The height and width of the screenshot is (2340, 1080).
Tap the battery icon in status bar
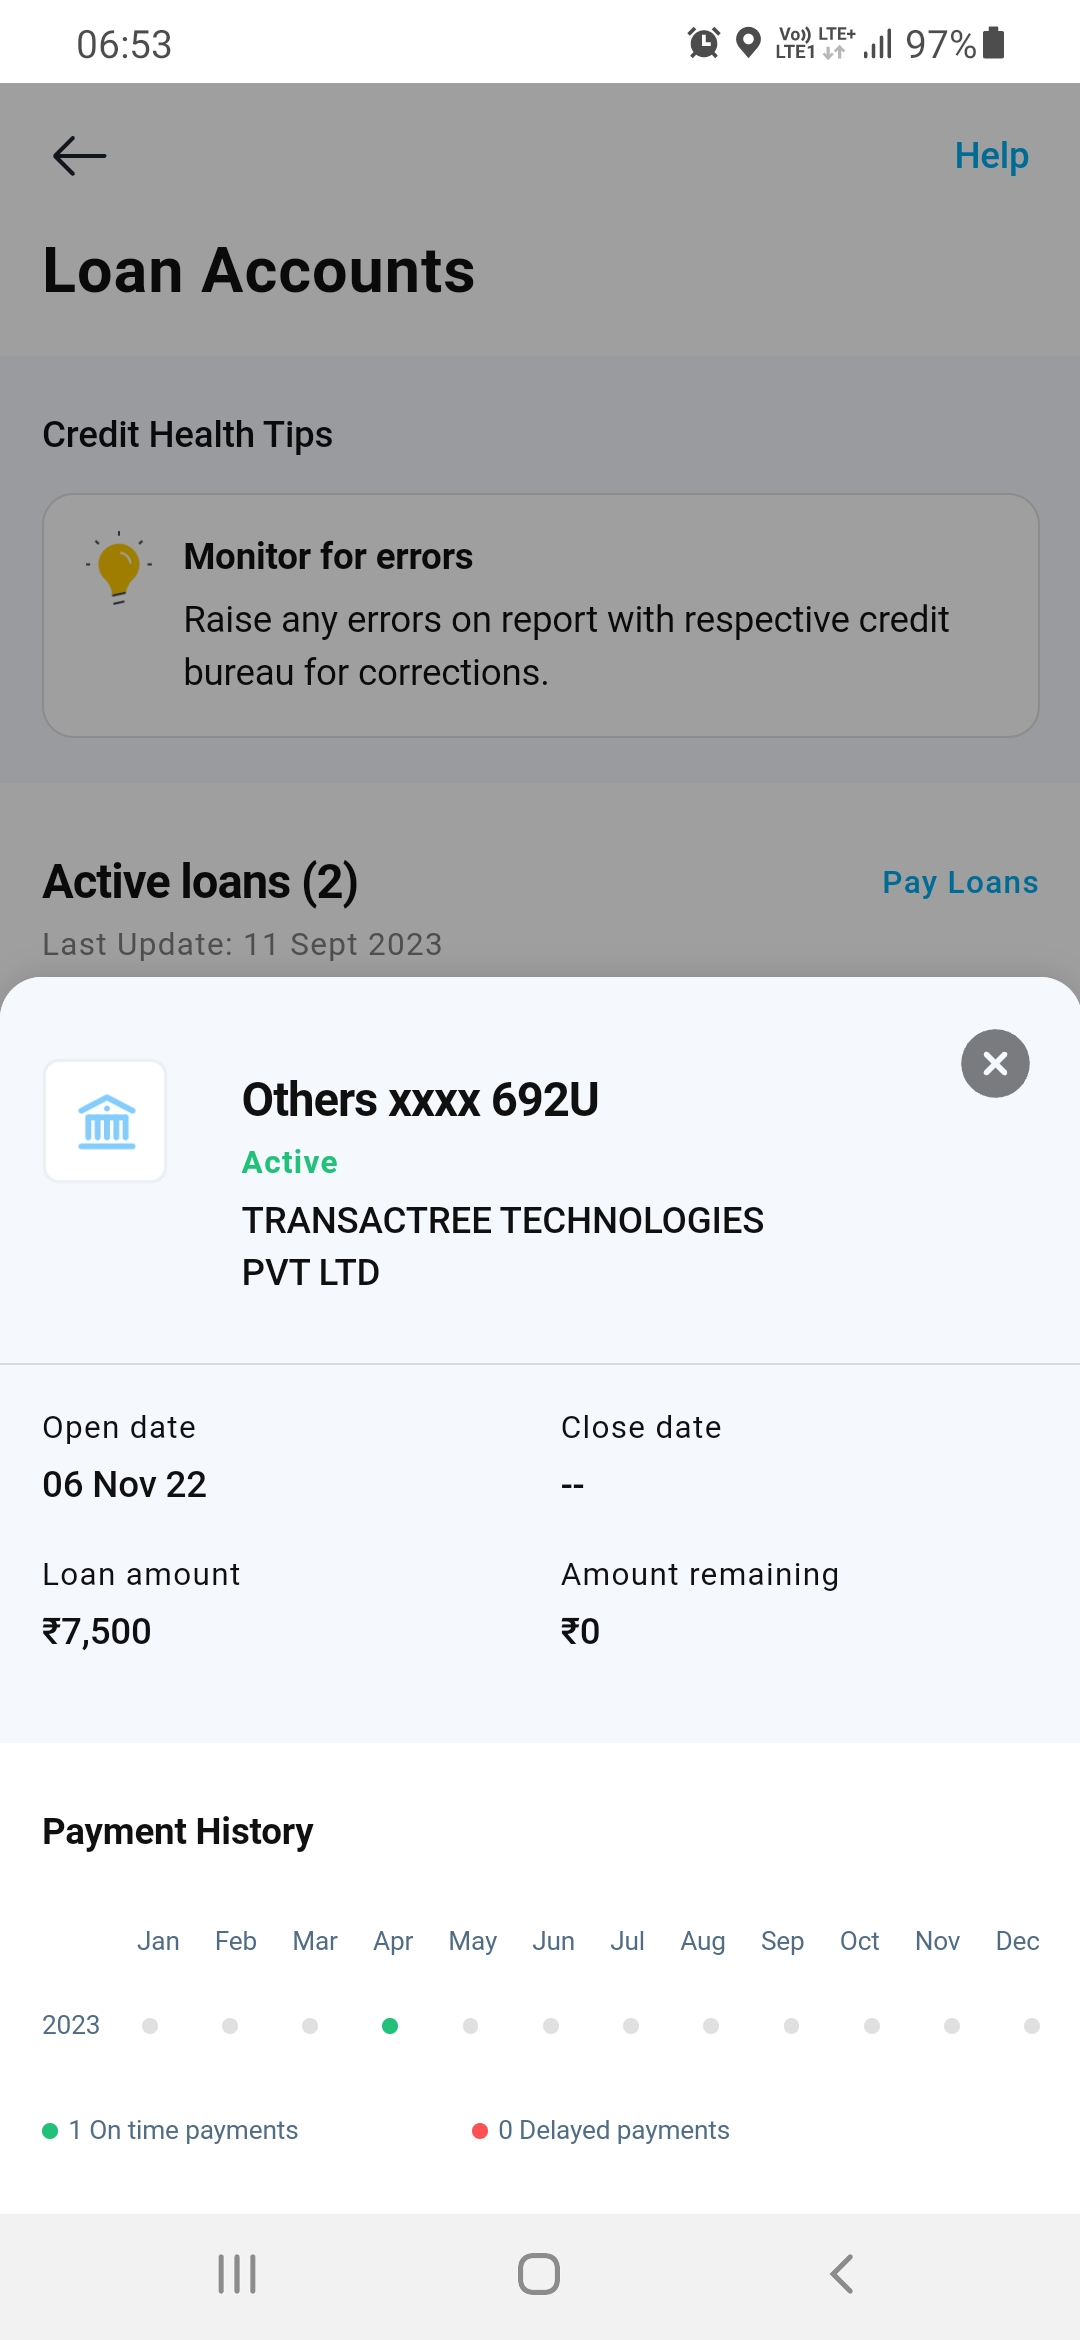994,43
